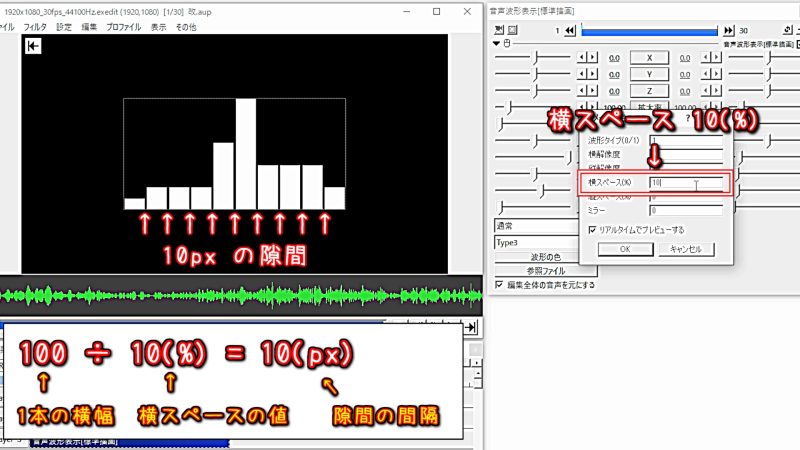
Task: Confirm with the OK button
Action: [x=625, y=249]
